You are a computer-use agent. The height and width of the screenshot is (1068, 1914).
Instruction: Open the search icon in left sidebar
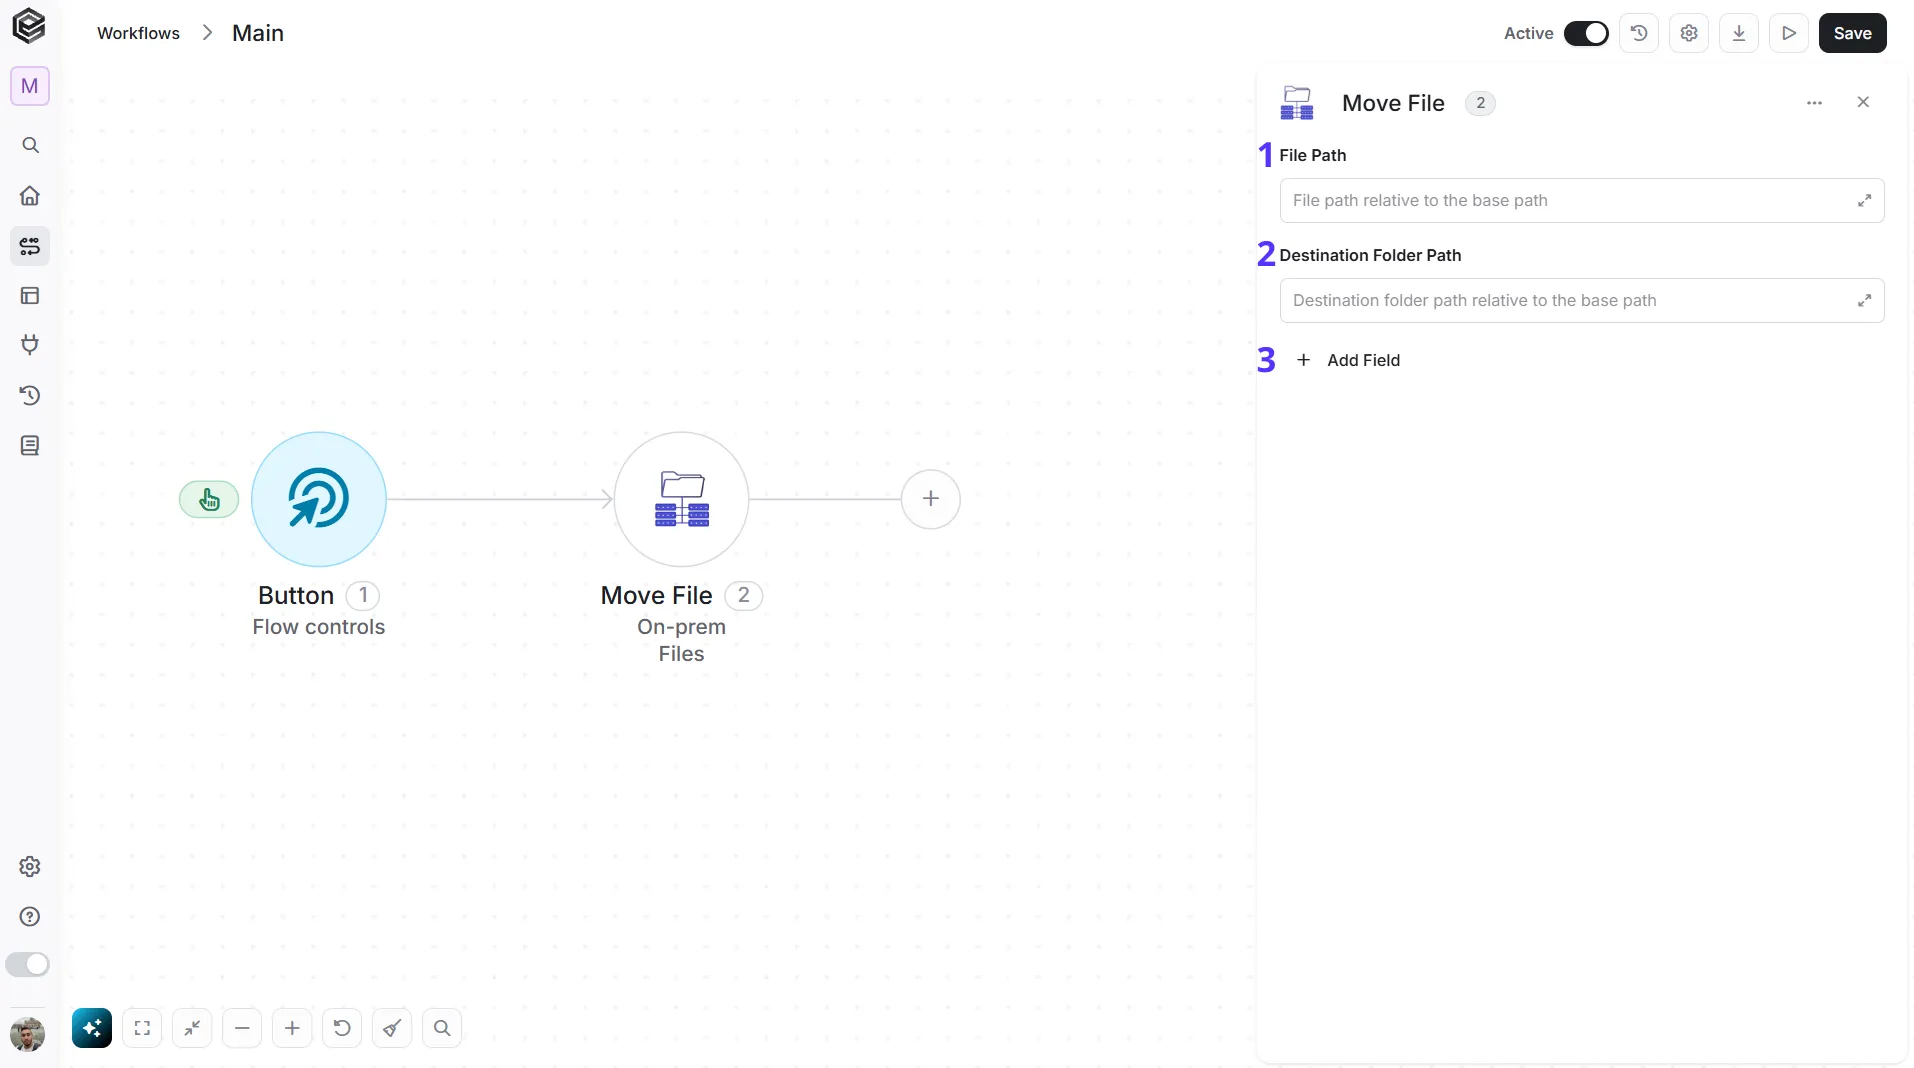[x=30, y=146]
